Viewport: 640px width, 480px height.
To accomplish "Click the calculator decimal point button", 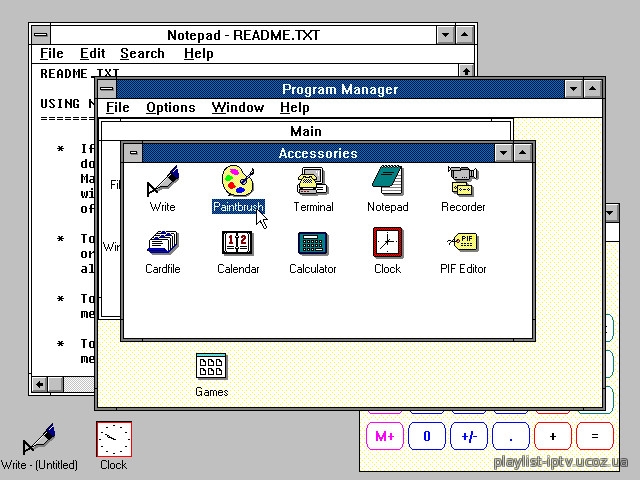I will (511, 436).
